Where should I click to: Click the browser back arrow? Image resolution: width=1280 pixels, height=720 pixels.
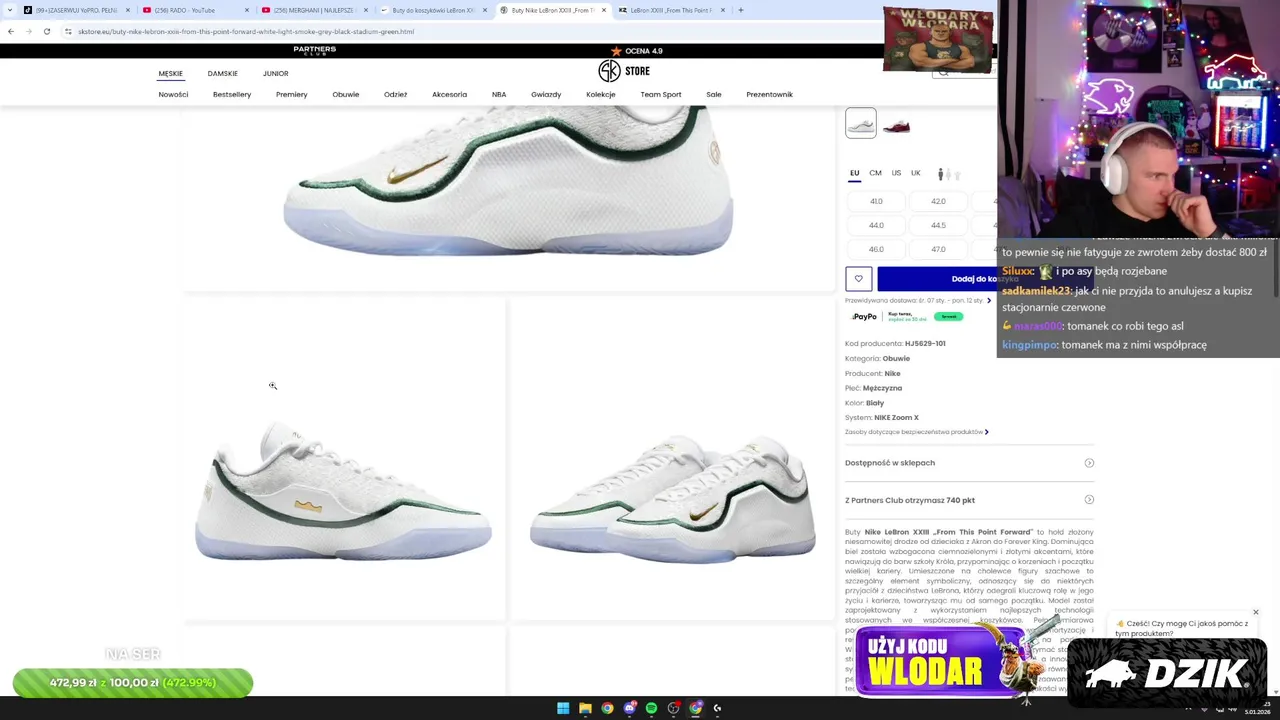[x=10, y=31]
